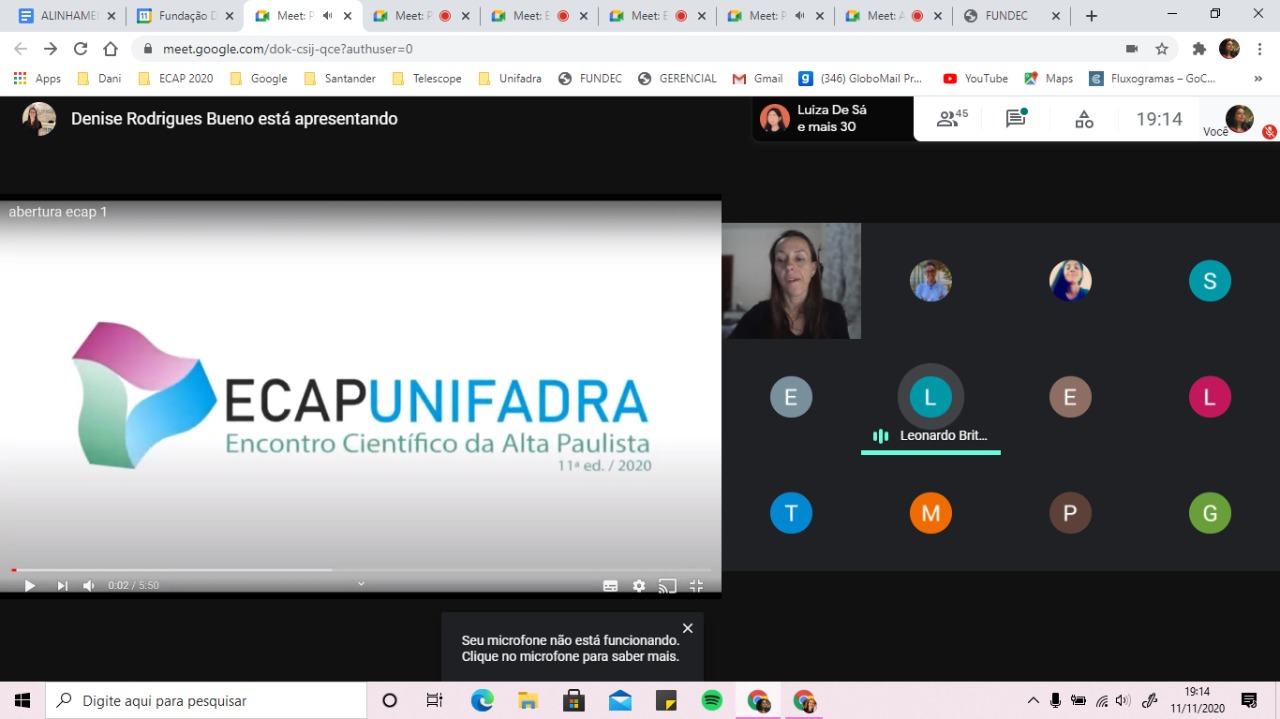Switch to the FUNDEC browser tab
The image size is (1280, 719).
coord(1011,16)
